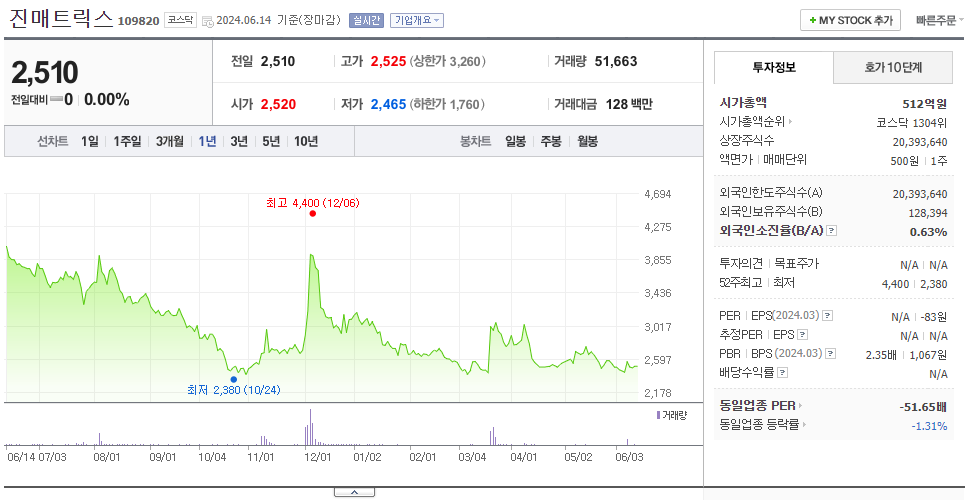Screen dimensions: 968x500
Task: Click the 12/01 date label on chart axis
Action: [x=317, y=457]
